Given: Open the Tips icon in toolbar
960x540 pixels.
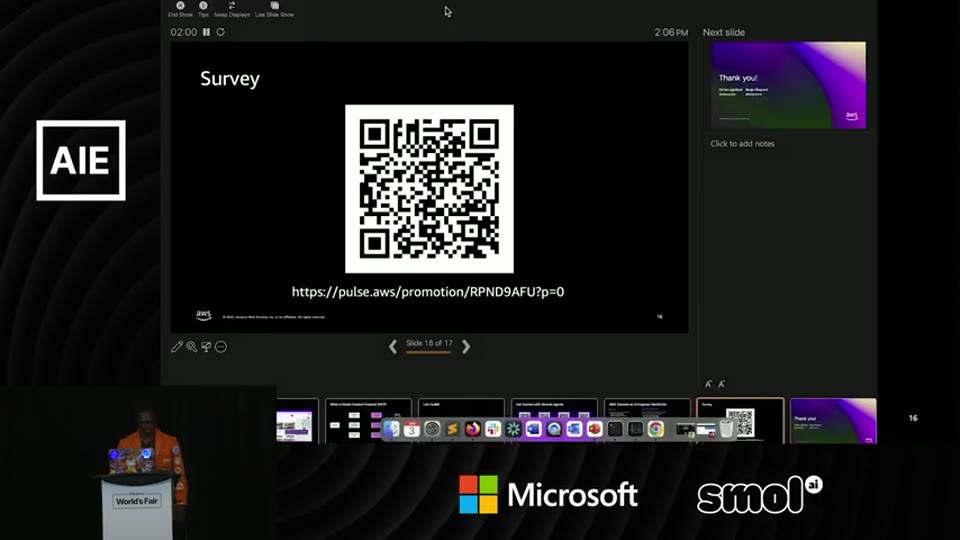Looking at the screenshot, I should (203, 9).
